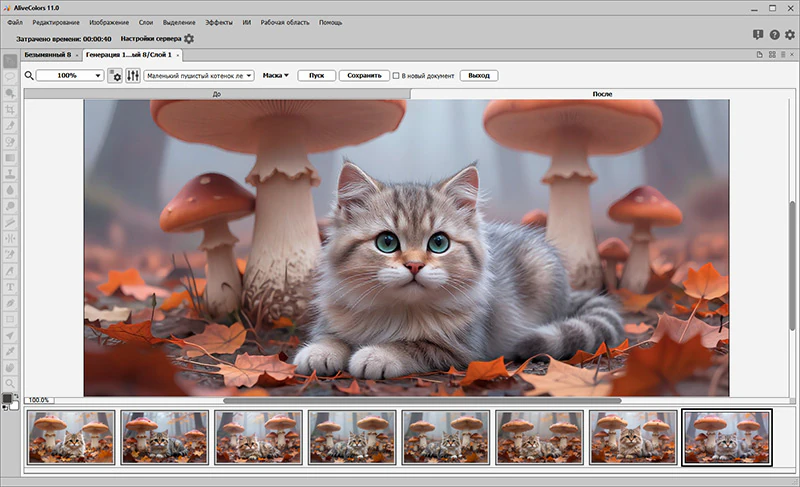Click the help question mark icon

(x=774, y=35)
